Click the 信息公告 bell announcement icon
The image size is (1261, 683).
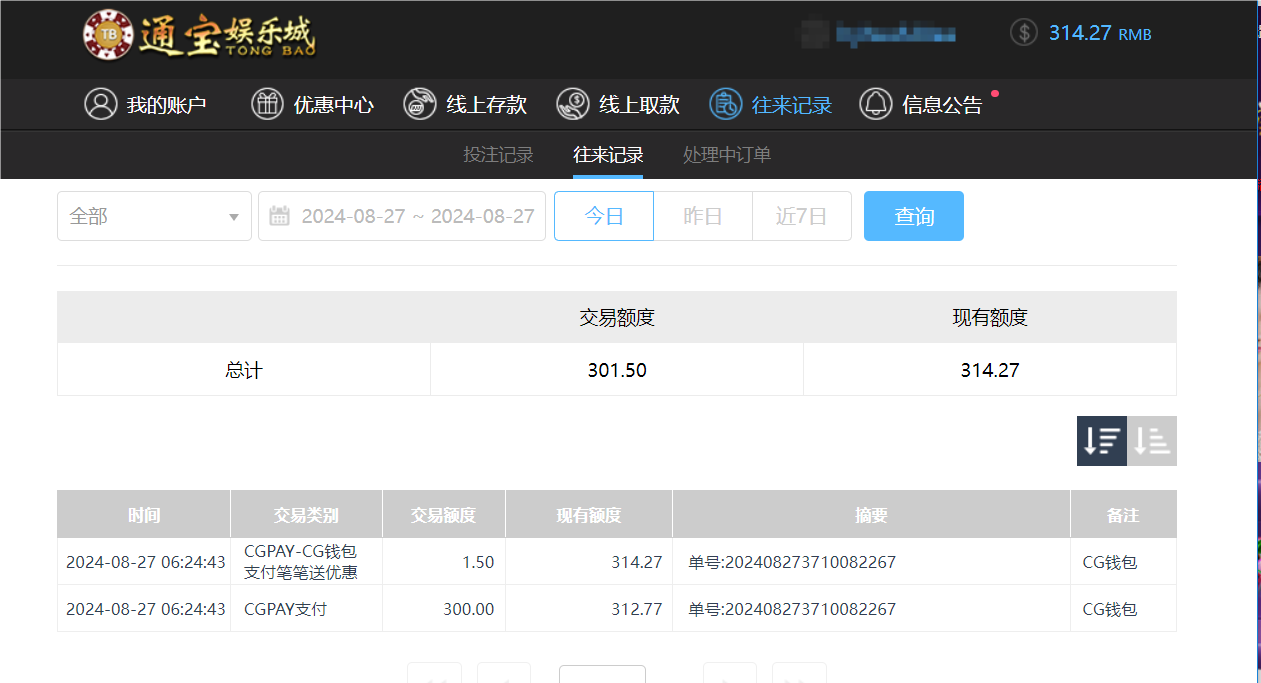pos(875,103)
